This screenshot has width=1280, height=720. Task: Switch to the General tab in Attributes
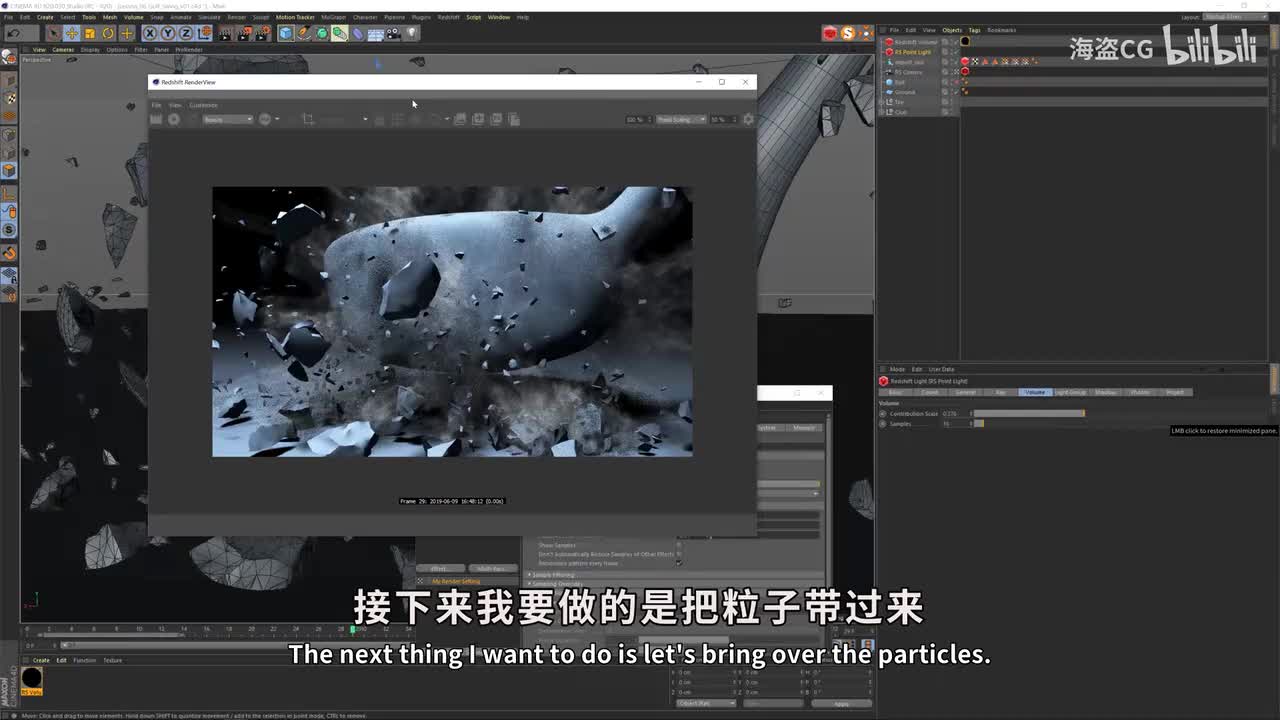(966, 392)
